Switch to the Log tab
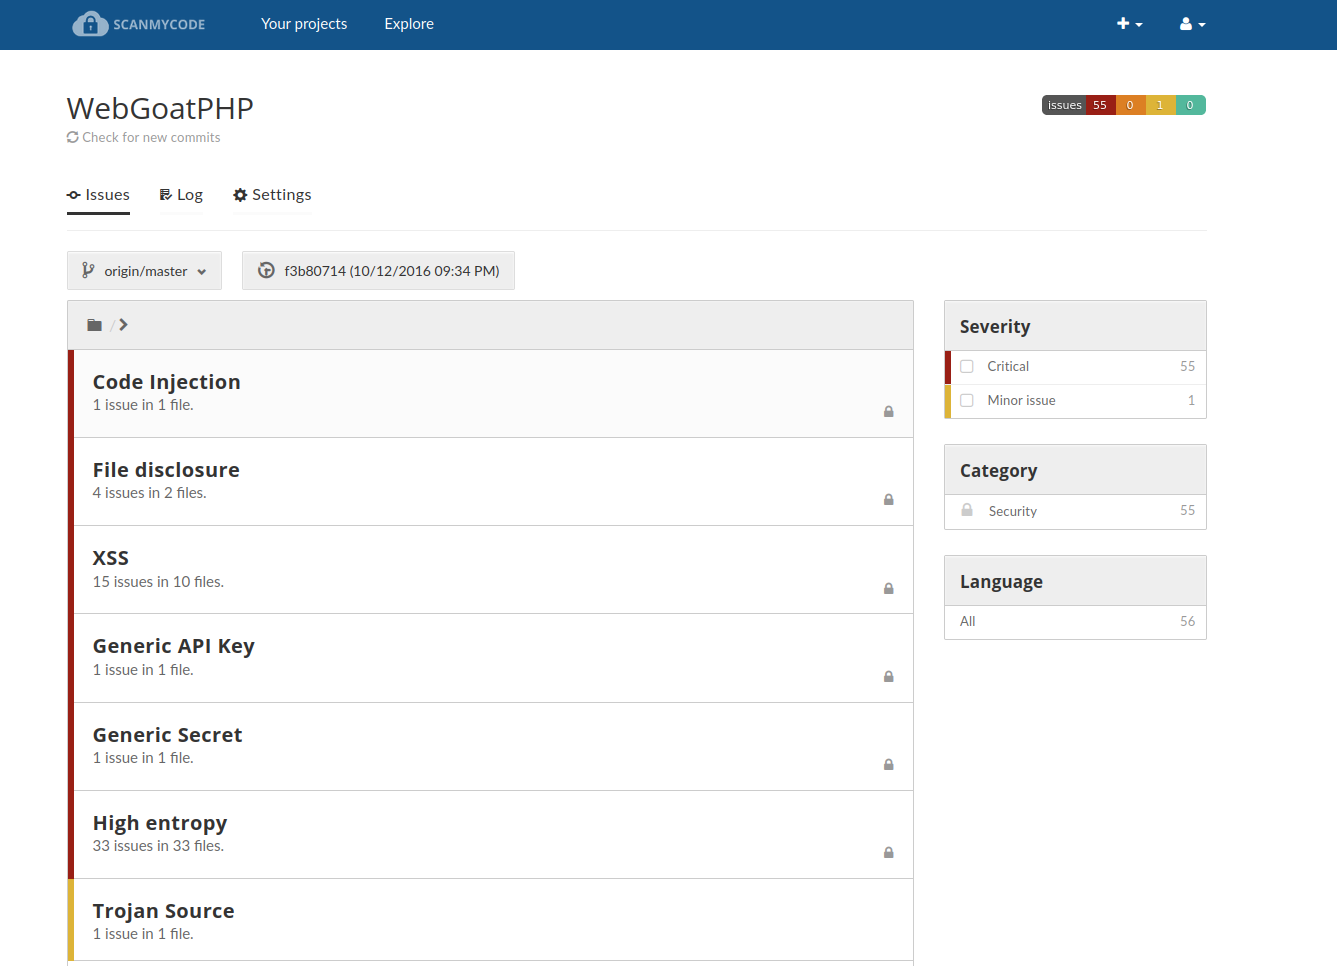 click(181, 195)
